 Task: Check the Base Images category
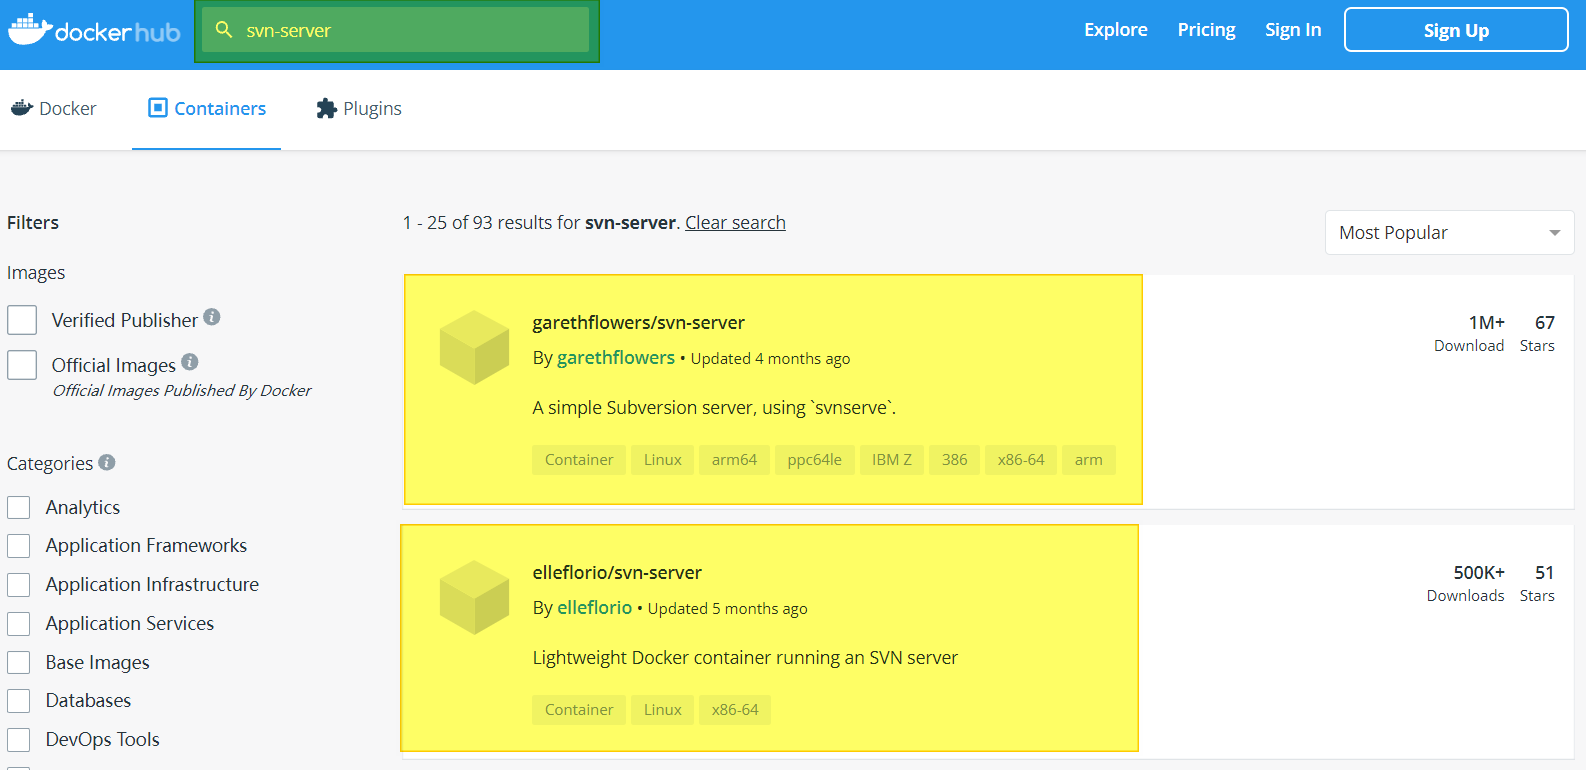click(x=19, y=662)
